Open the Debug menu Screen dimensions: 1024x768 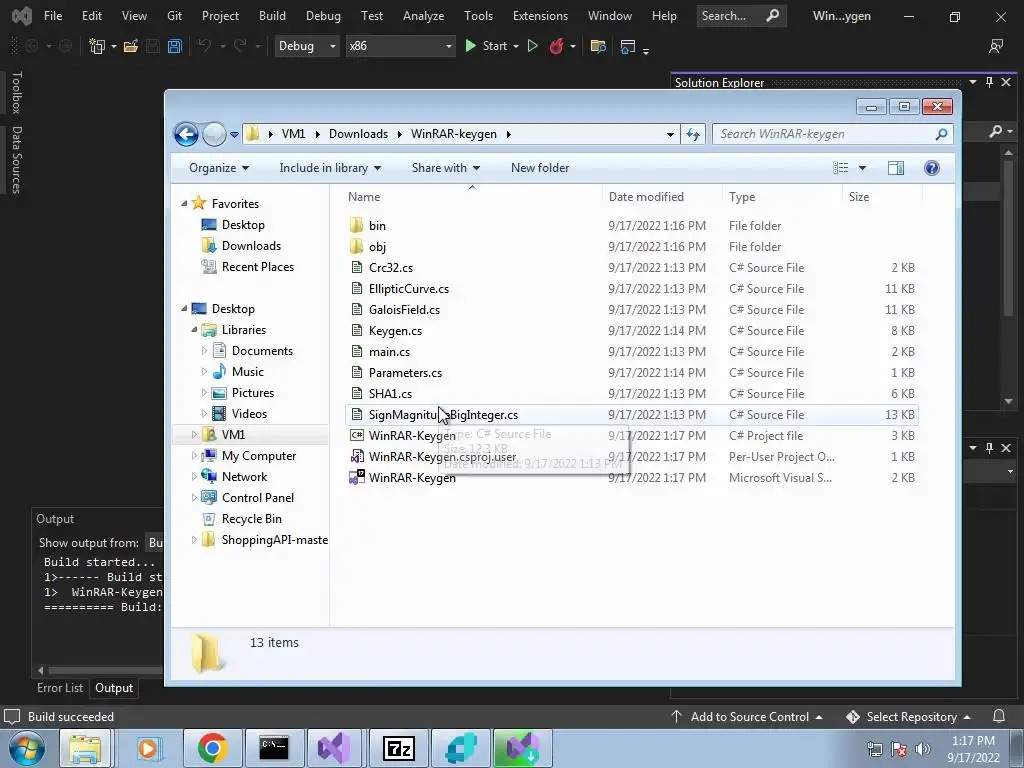click(323, 16)
